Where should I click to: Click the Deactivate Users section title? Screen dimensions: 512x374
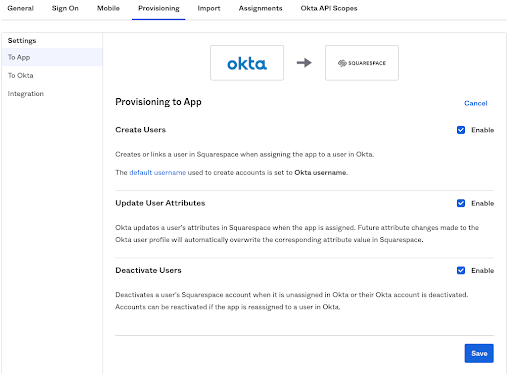(148, 270)
